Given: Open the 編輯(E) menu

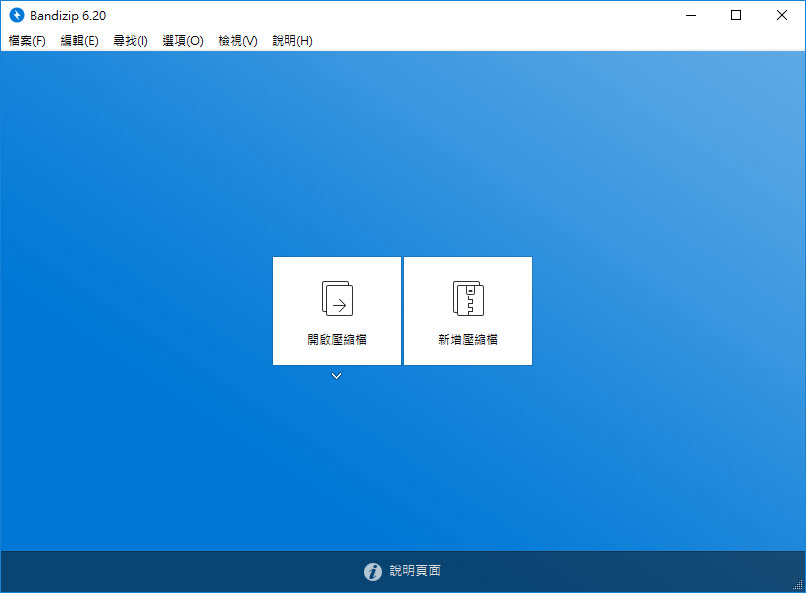Looking at the screenshot, I should pyautogui.click(x=80, y=41).
